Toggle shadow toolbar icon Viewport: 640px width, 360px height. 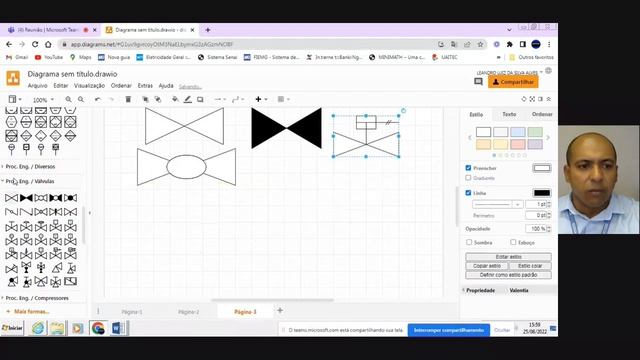(x=200, y=99)
